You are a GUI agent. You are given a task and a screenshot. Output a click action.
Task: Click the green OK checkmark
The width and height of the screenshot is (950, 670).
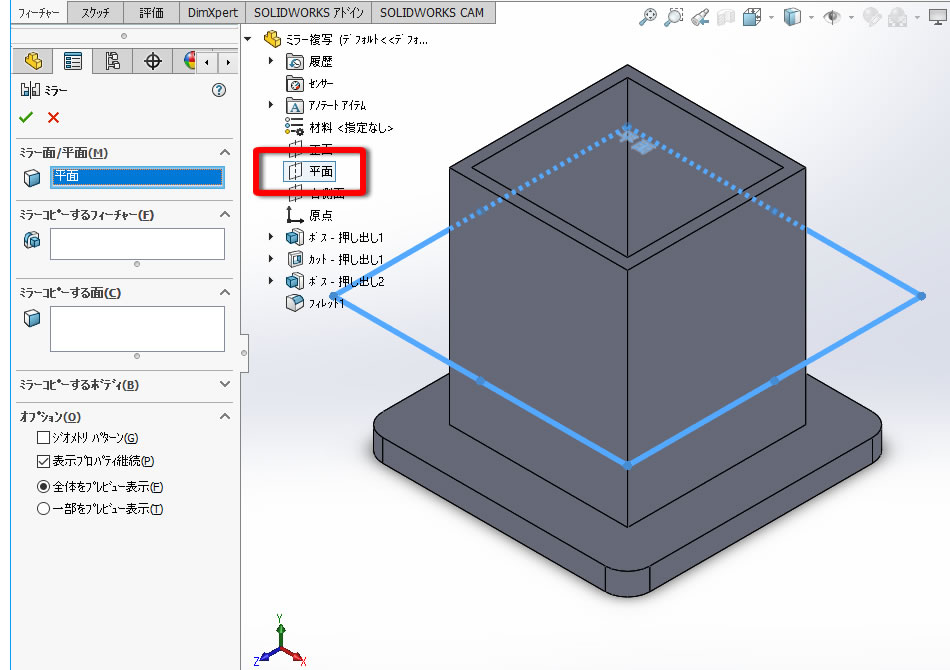[26, 118]
